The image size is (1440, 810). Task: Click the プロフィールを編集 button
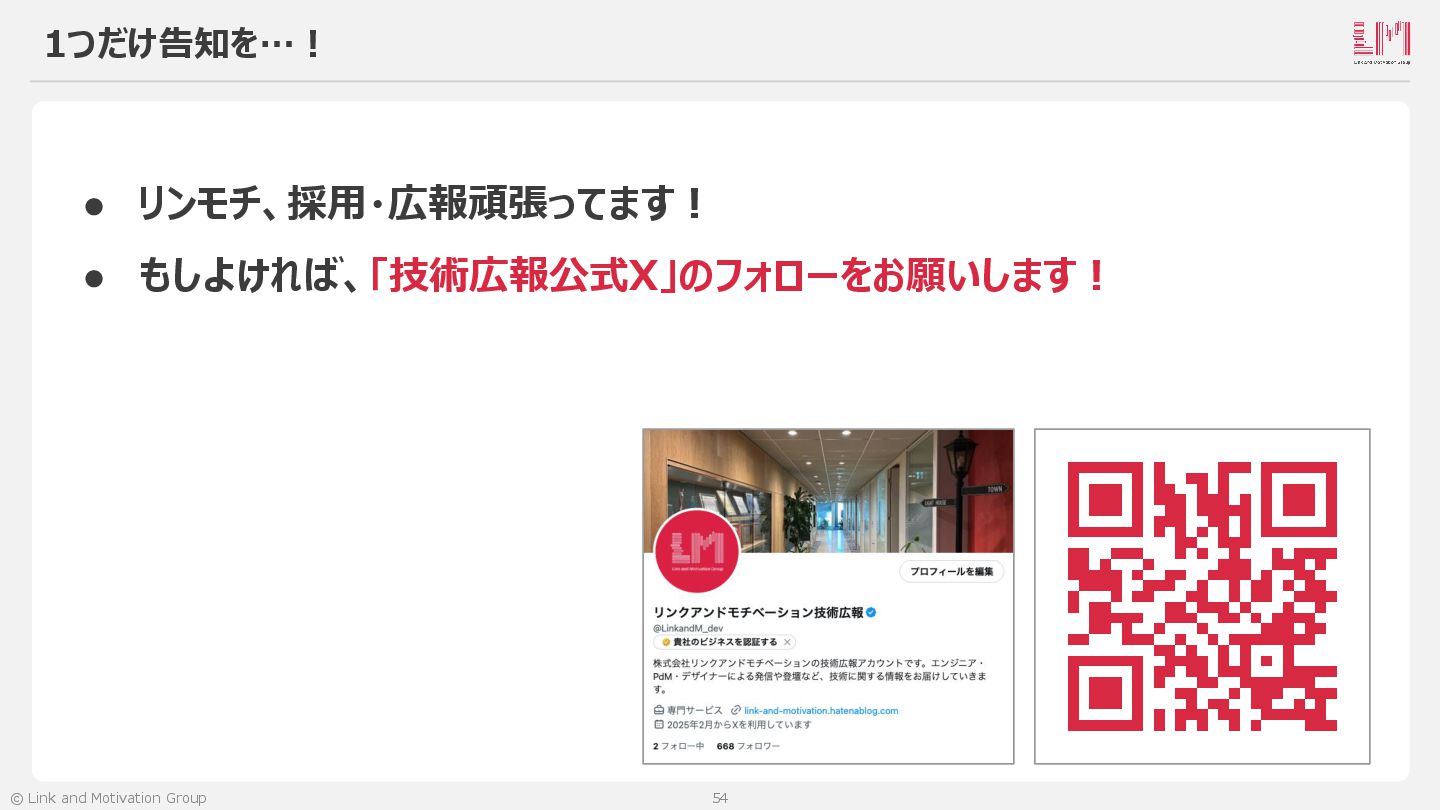click(x=951, y=571)
